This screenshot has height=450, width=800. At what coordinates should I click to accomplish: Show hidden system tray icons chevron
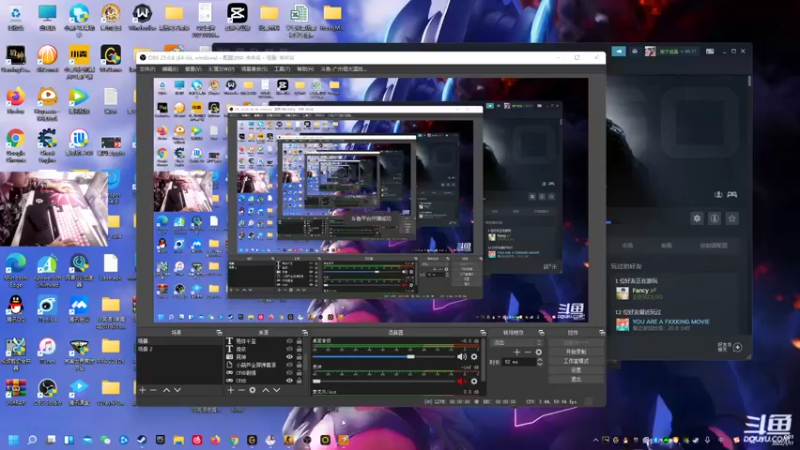tap(595, 440)
